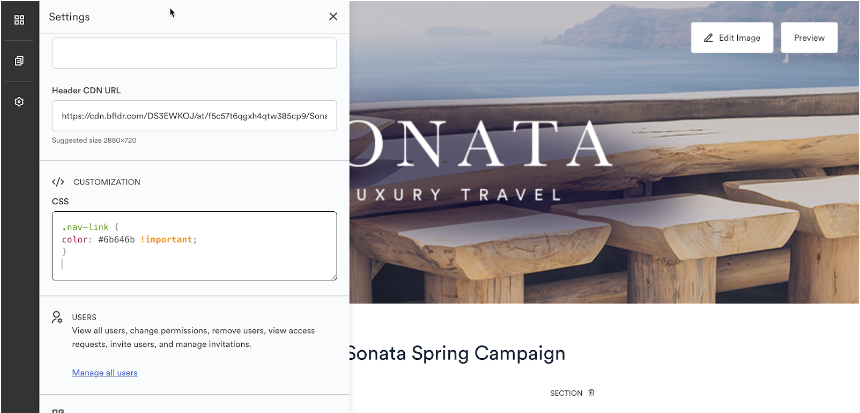Click inside the Header CDN URL field

tap(194, 116)
